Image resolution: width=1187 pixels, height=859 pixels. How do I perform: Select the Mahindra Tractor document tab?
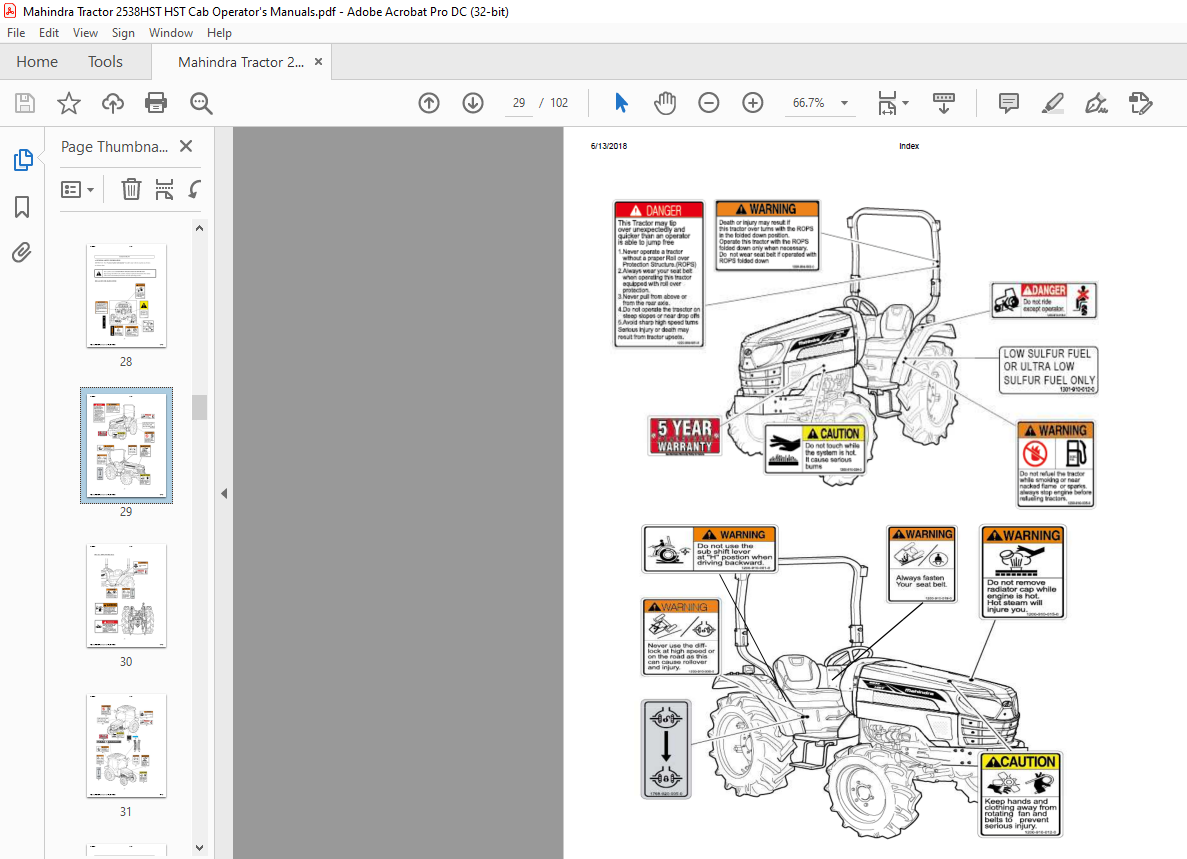[x=241, y=62]
